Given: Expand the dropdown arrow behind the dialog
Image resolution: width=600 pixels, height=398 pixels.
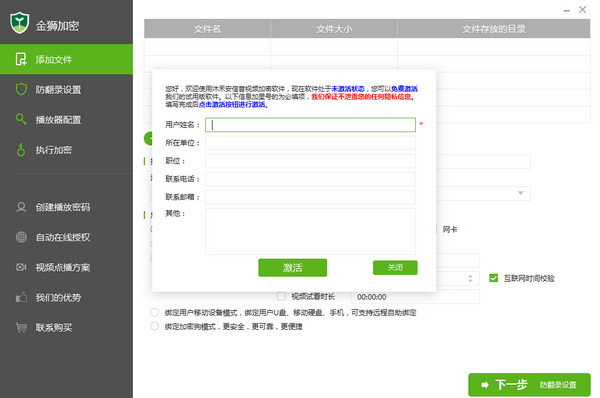Looking at the screenshot, I should [520, 193].
